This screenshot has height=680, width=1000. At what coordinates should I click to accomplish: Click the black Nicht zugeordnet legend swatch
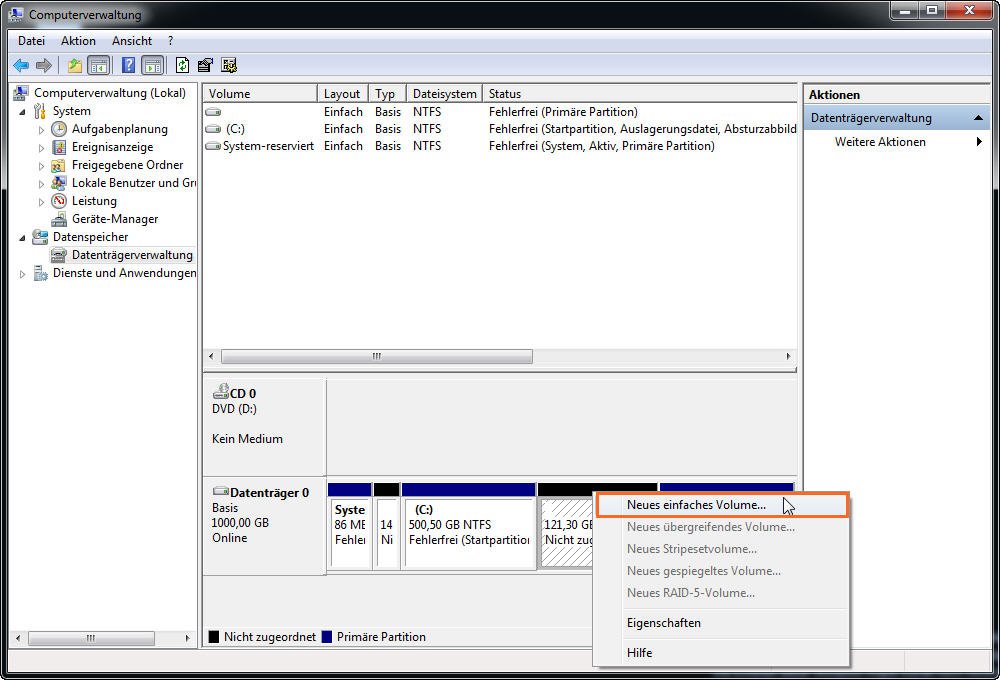click(214, 637)
